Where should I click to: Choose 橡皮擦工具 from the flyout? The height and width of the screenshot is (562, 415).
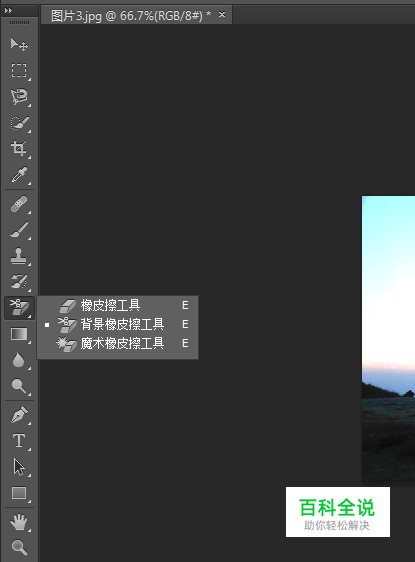pos(118,305)
